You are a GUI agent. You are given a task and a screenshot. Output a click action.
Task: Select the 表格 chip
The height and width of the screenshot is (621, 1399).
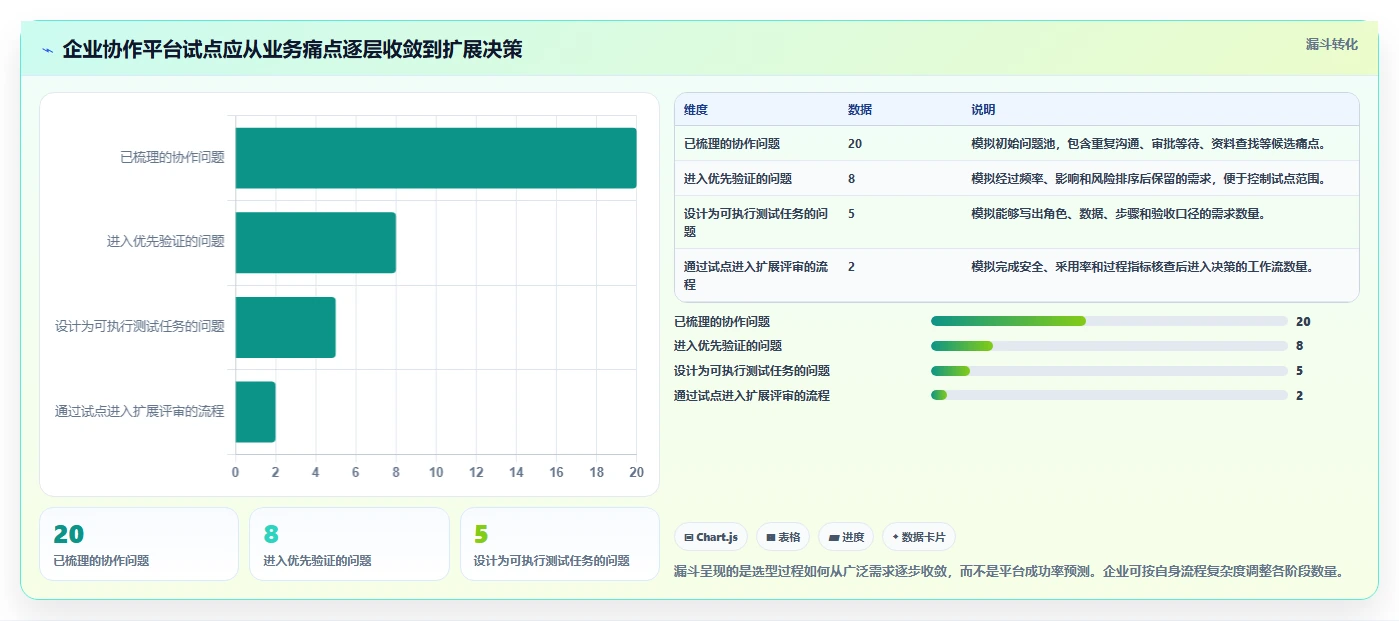(x=783, y=537)
